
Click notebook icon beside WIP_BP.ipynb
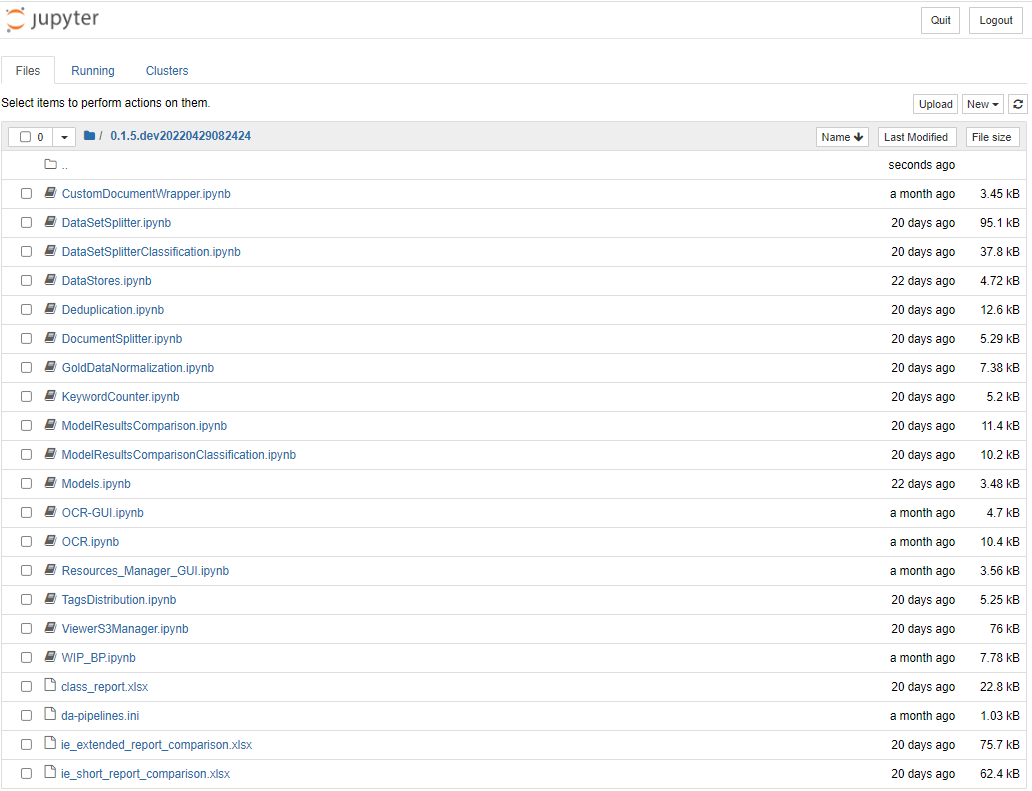click(50, 656)
